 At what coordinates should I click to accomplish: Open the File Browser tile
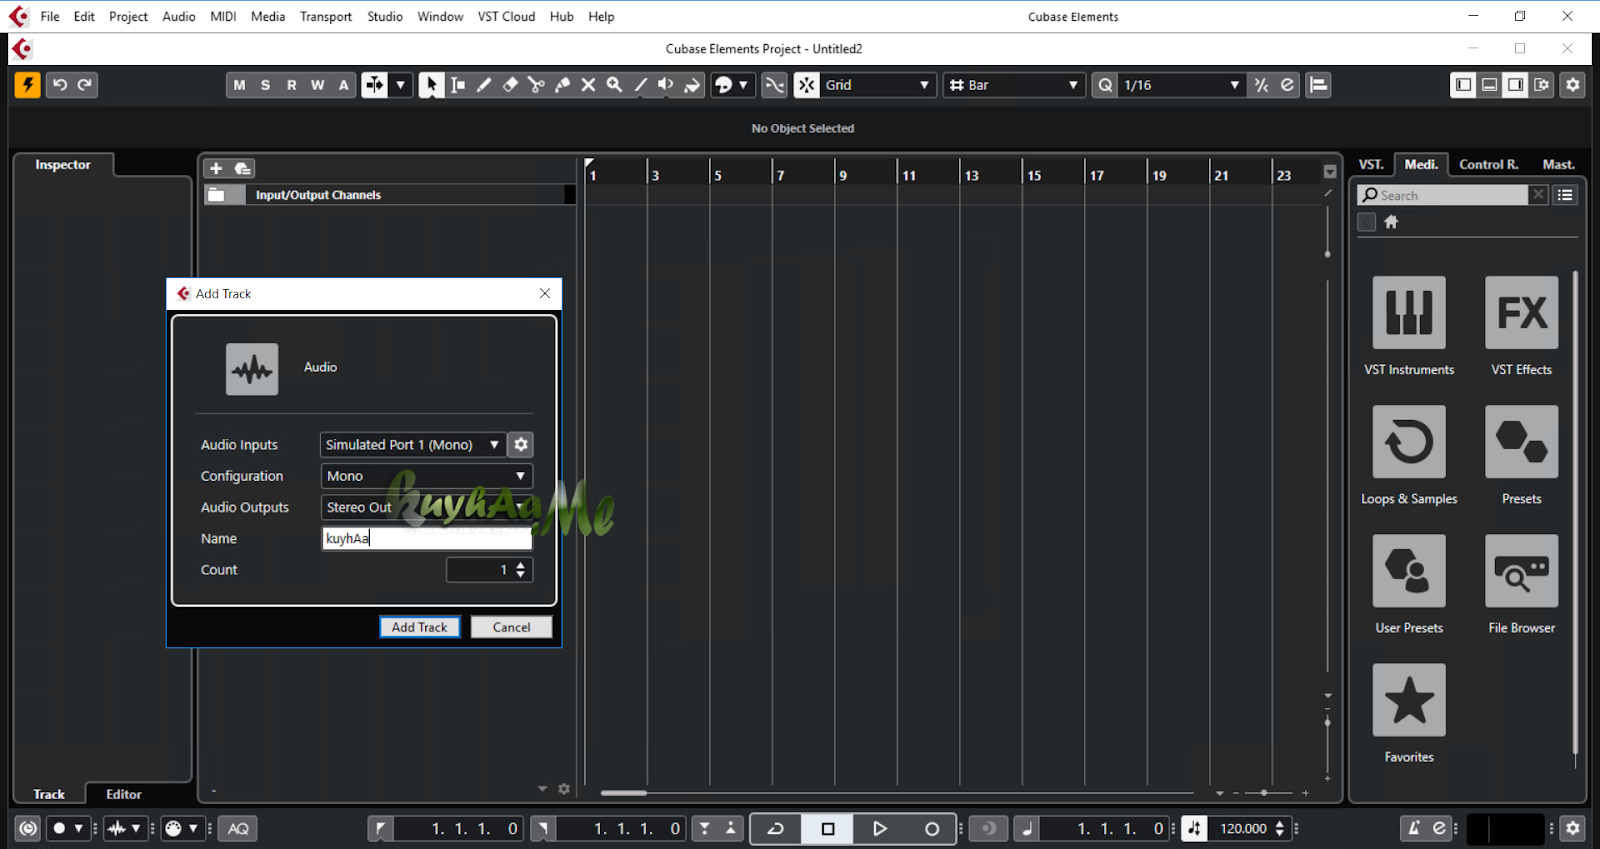click(x=1521, y=571)
